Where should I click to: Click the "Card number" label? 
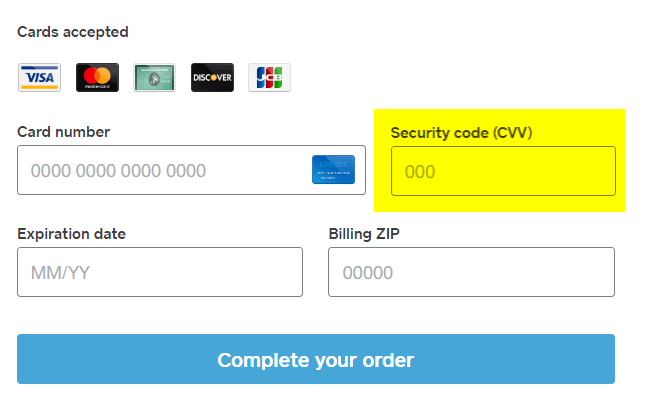64,132
